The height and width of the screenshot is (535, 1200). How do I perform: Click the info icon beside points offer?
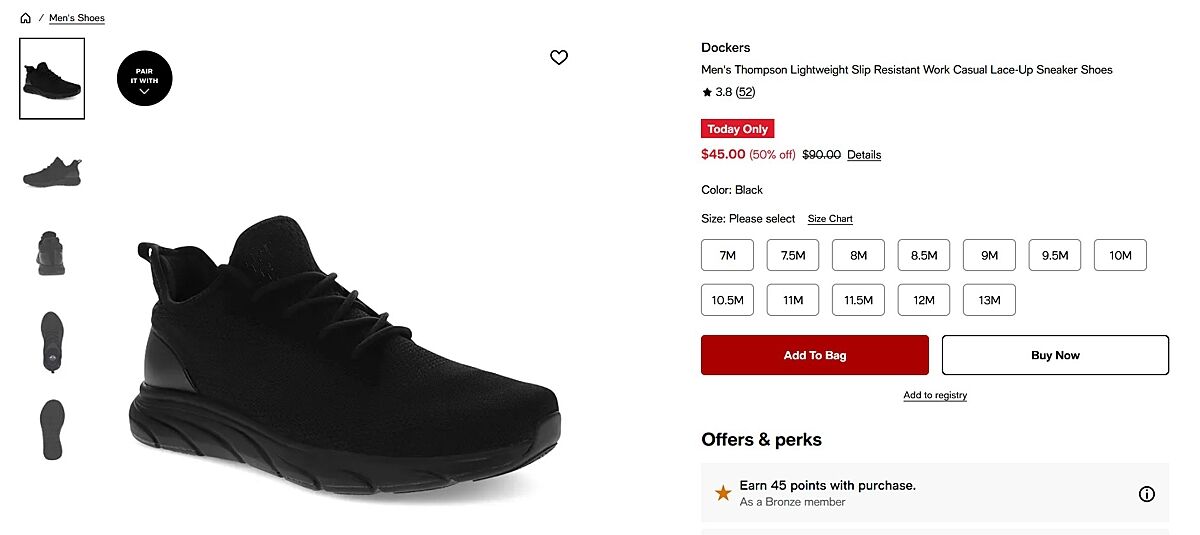coord(1147,494)
